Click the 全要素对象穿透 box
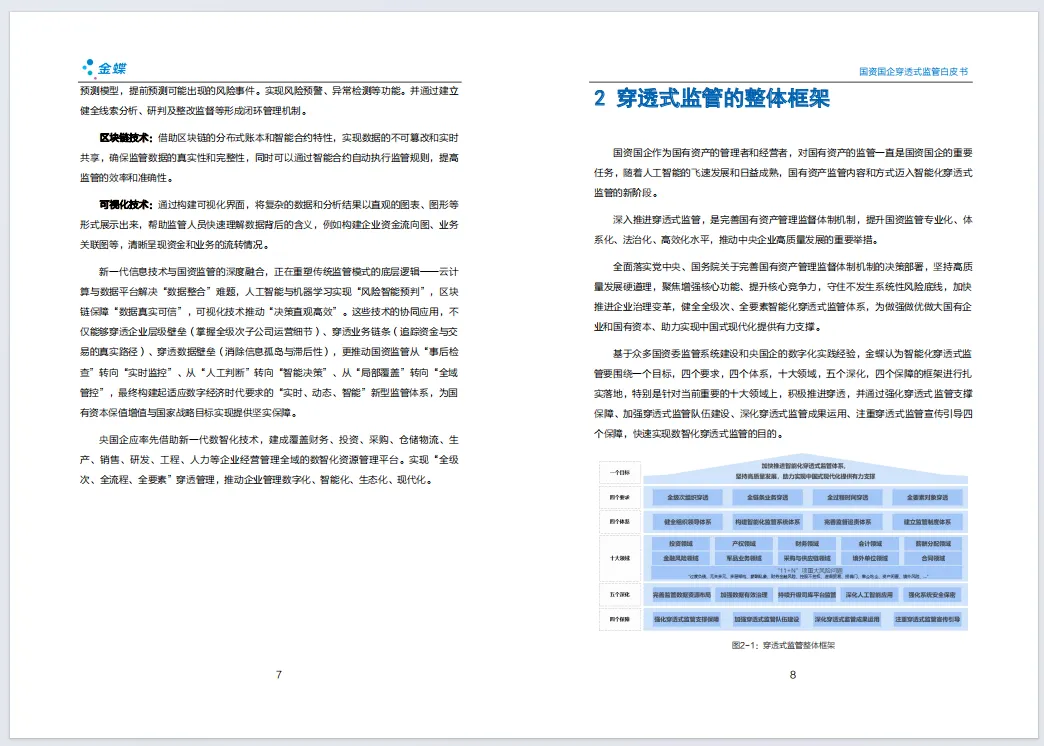The image size is (1044, 746). point(927,498)
